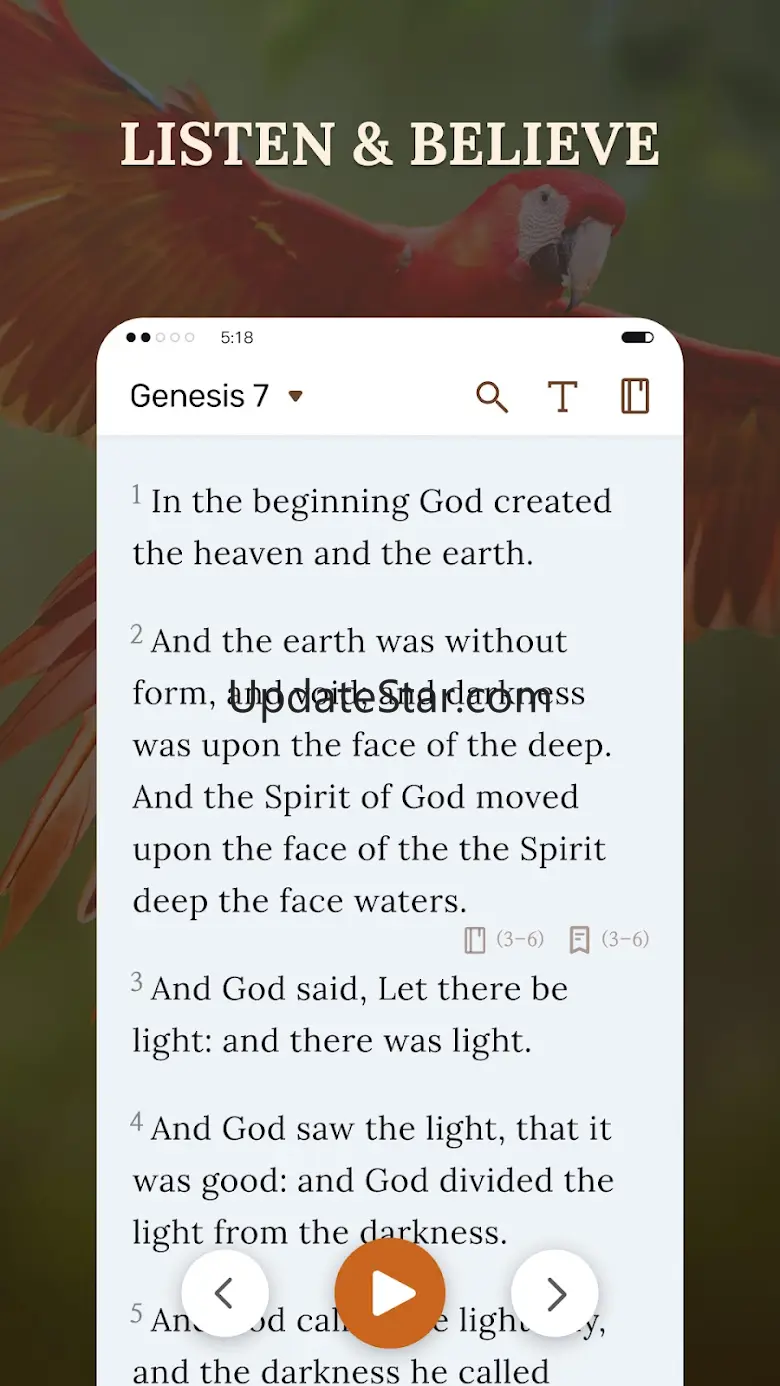Image resolution: width=780 pixels, height=1386 pixels.
Task: Click the 5:18 clock in status bar
Action: [x=237, y=338]
